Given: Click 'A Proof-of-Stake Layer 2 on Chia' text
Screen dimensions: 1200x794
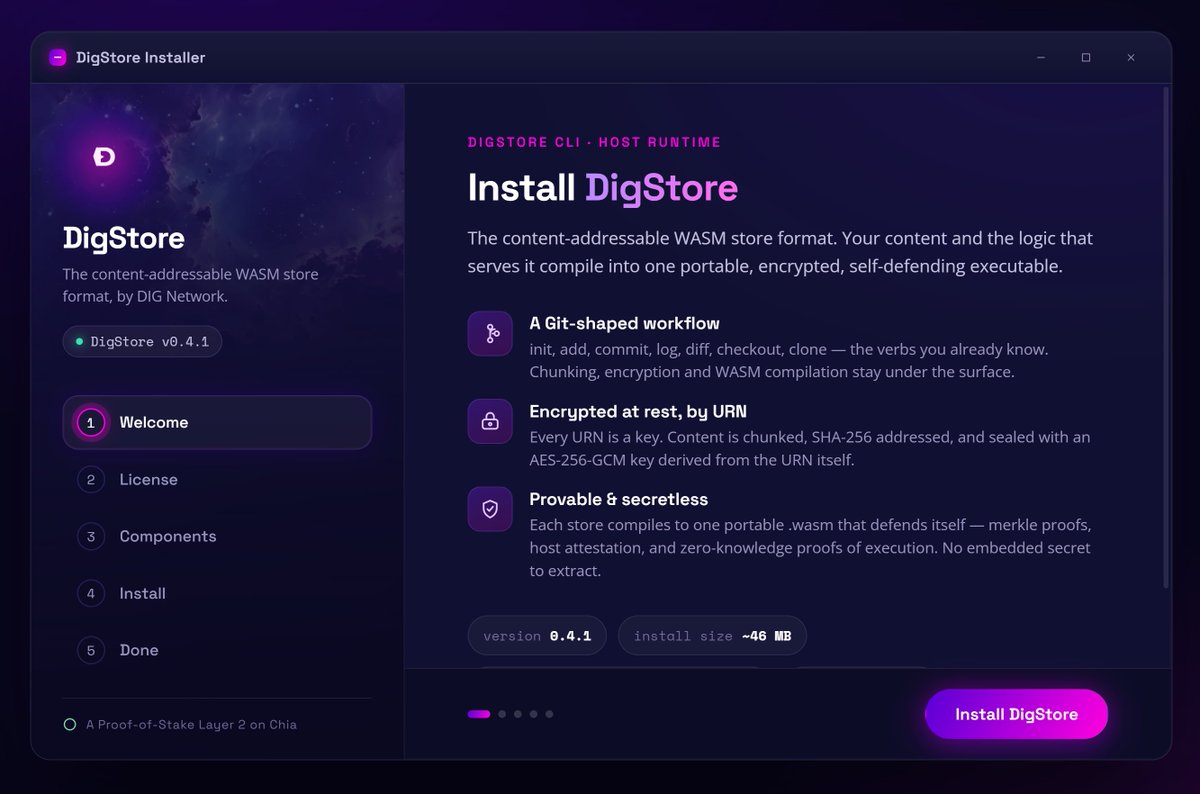Looking at the screenshot, I should coord(191,724).
